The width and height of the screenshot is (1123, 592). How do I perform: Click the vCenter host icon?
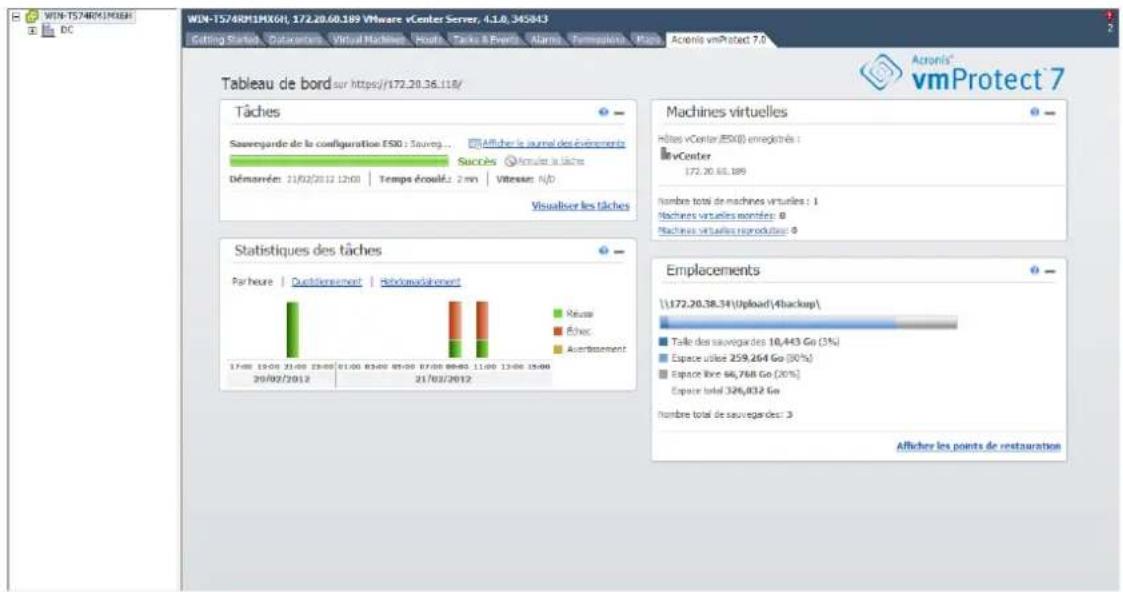click(665, 155)
